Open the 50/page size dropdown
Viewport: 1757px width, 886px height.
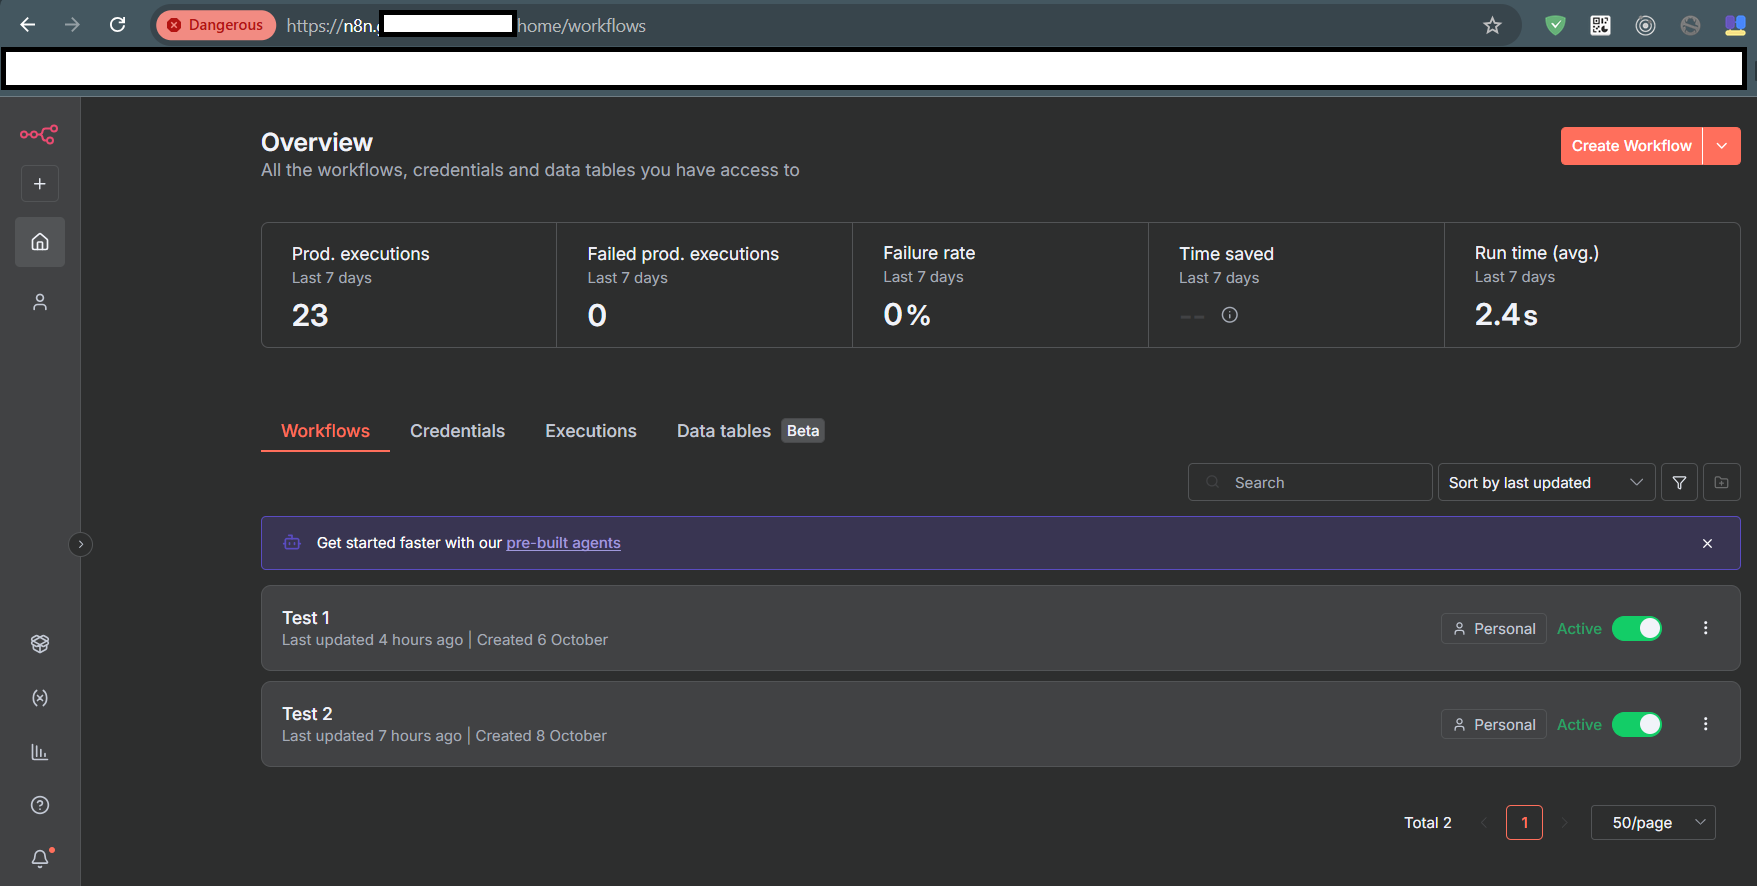pyautogui.click(x=1653, y=823)
